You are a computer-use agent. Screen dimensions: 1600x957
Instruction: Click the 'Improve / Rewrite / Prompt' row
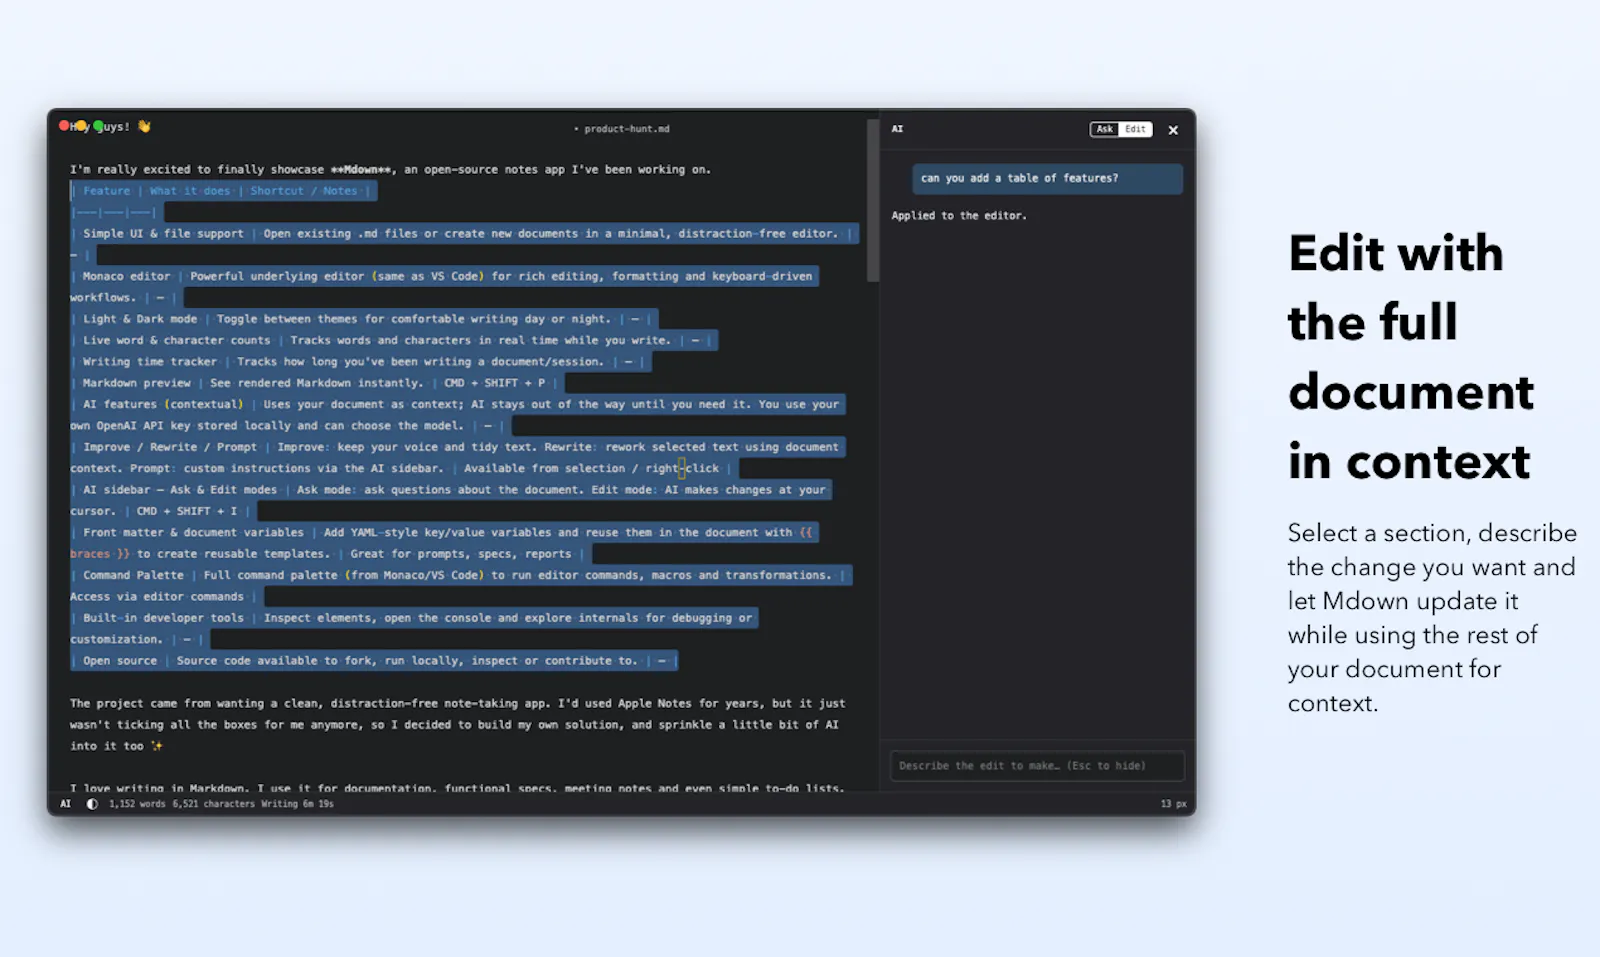(458, 458)
